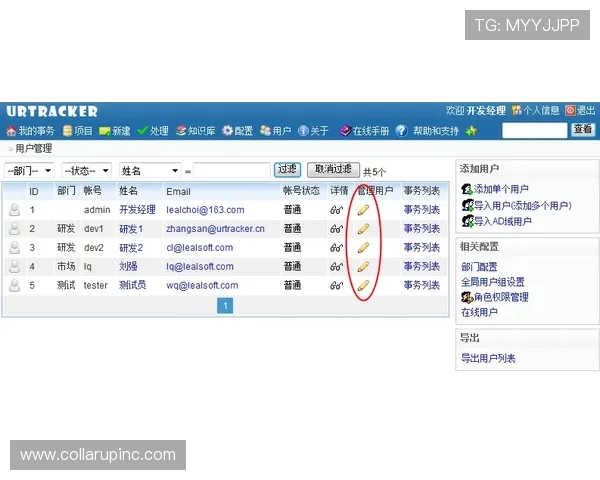Open 在线用户 online users
This screenshot has height=480, width=600.
pos(479,312)
